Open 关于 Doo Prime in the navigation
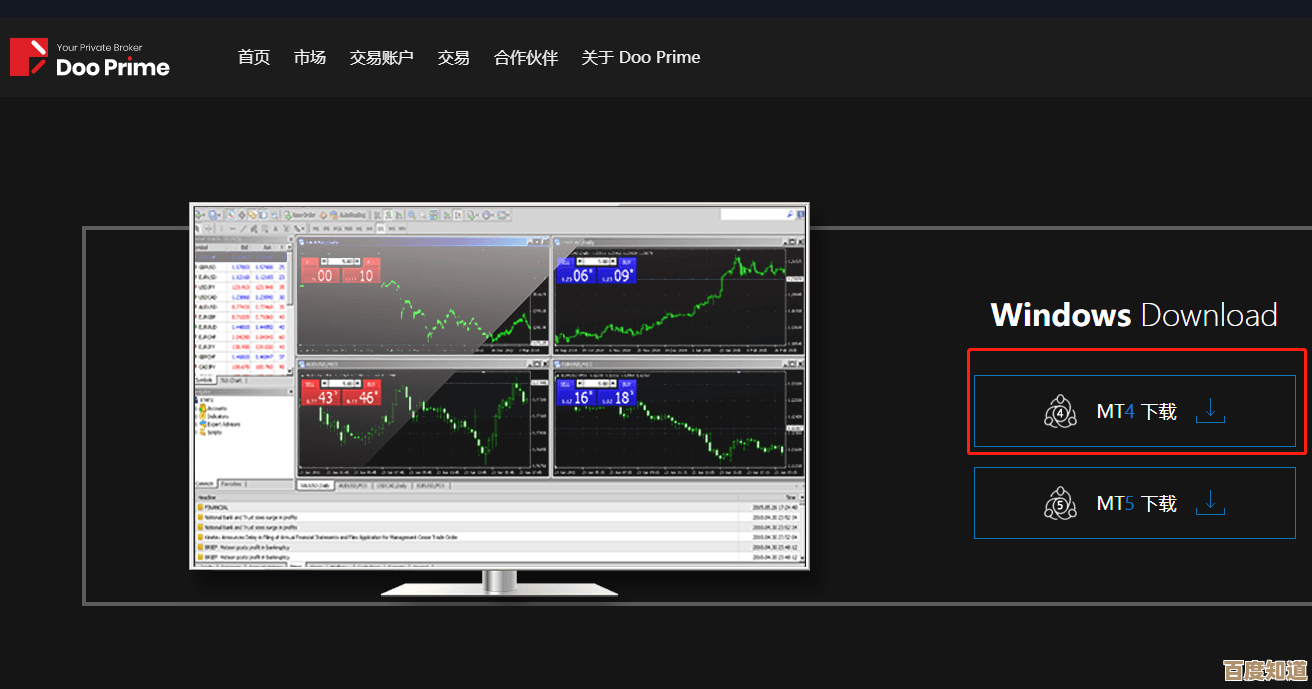Screen dimensions: 1312x689 point(641,58)
